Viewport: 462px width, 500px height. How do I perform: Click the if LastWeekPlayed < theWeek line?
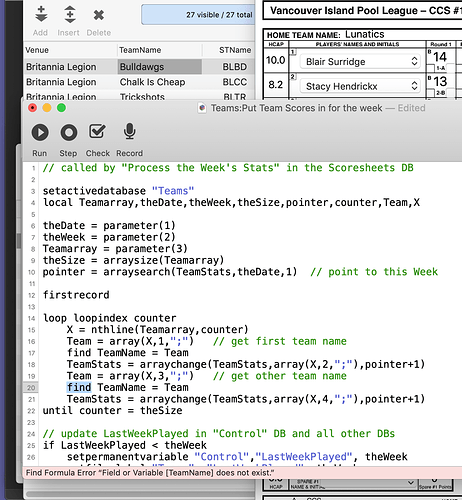tap(125, 445)
